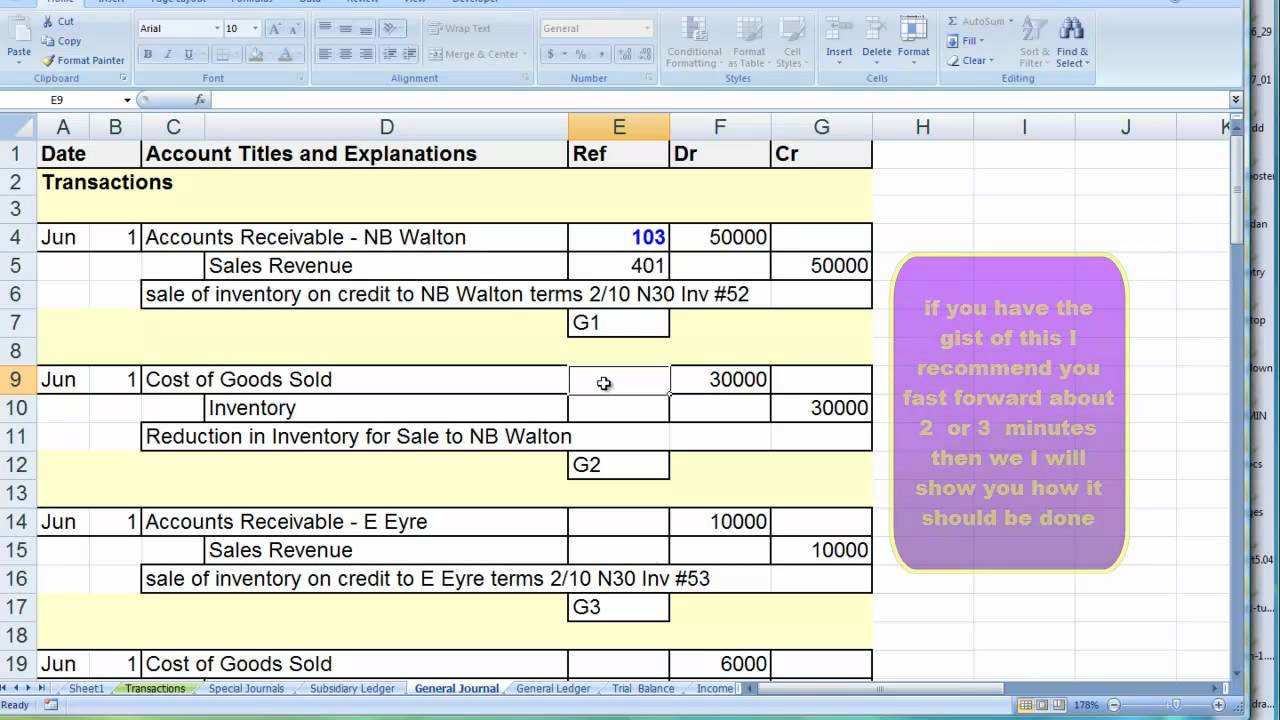Screen dimensions: 1280x720
Task: Select row 9 header
Action: pyautogui.click(x=17, y=380)
